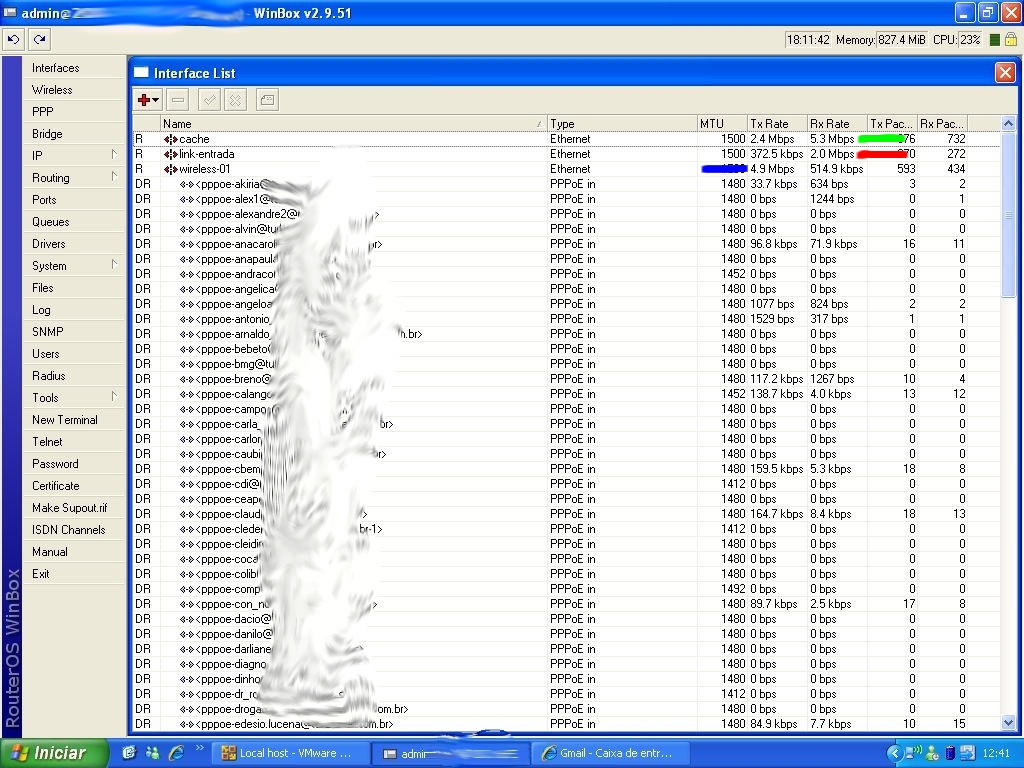This screenshot has width=1024, height=768.
Task: Sort by Tx Pac... column header
Action: tap(892, 123)
